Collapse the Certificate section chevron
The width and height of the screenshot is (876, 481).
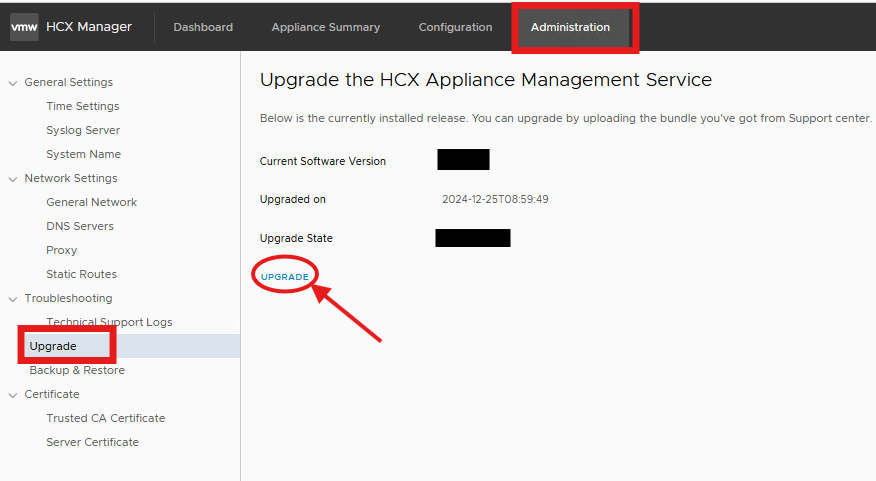click(x=13, y=394)
